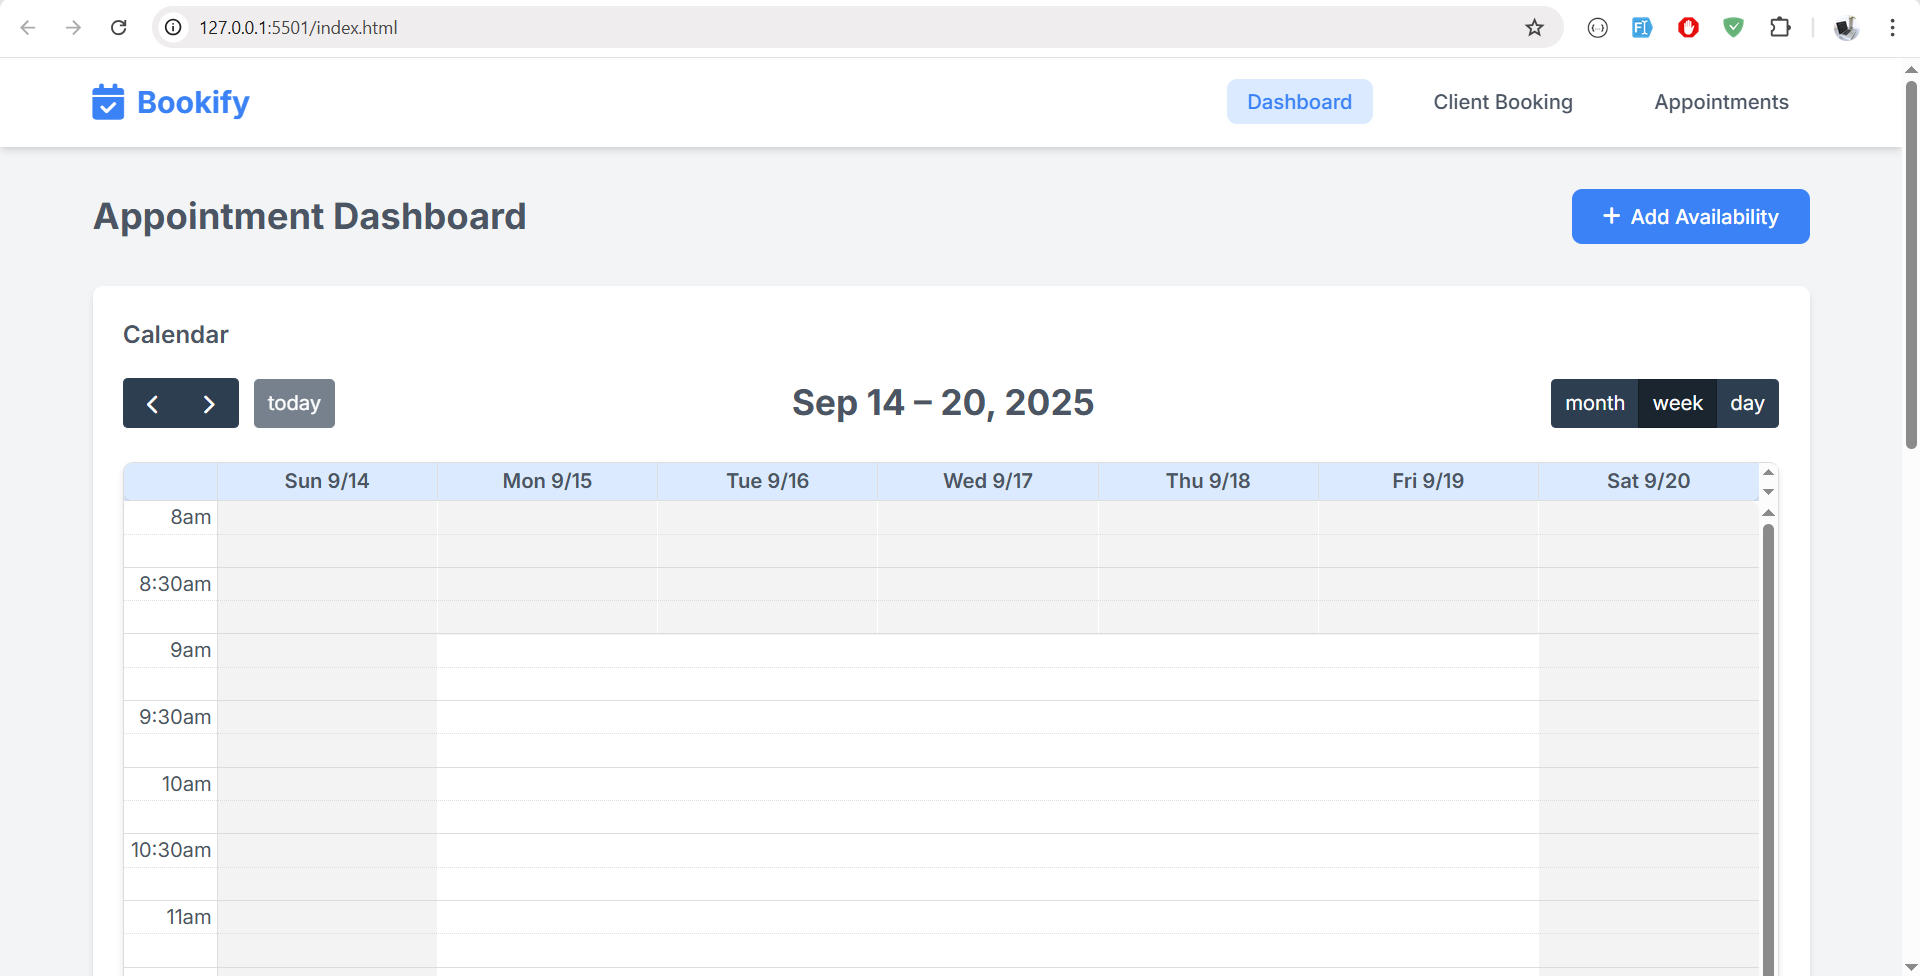Click the Add Availability button

point(1690,217)
